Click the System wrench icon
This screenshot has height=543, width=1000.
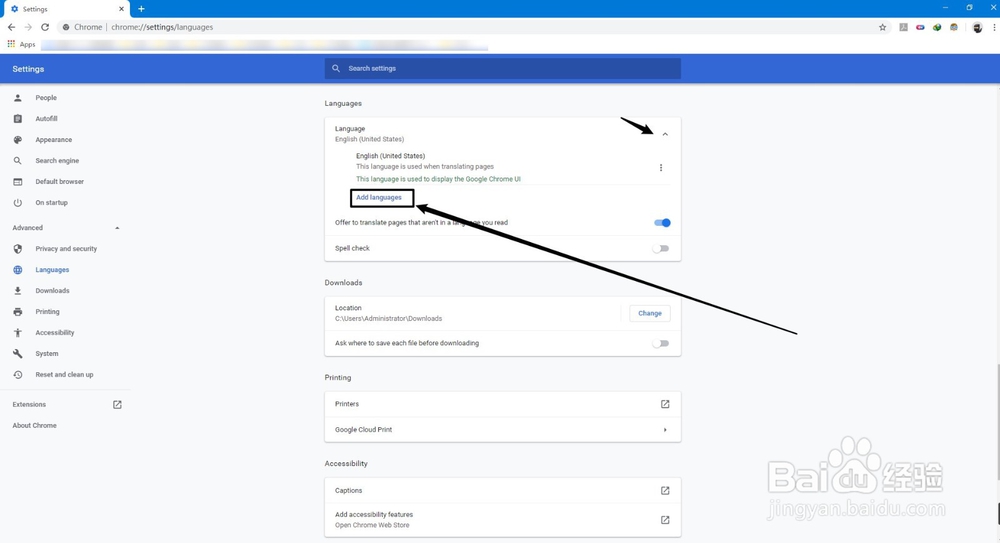[18, 353]
